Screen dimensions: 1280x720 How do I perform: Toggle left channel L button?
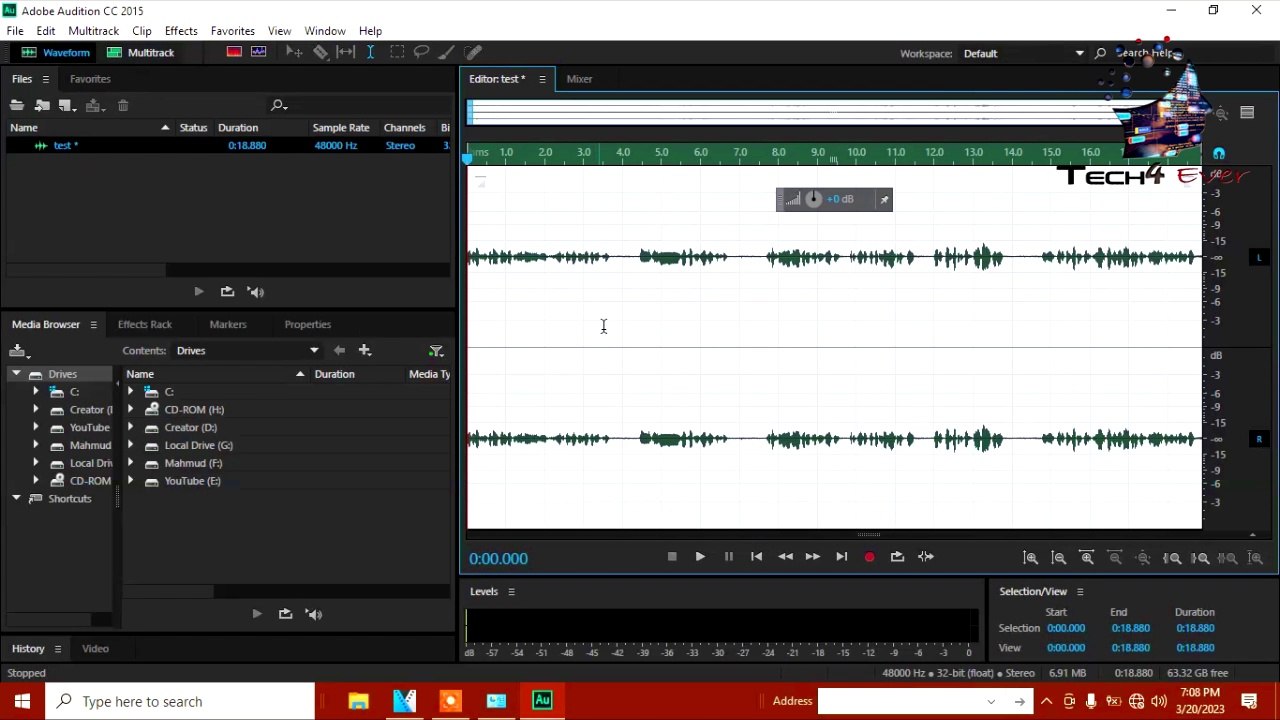coord(1259,257)
